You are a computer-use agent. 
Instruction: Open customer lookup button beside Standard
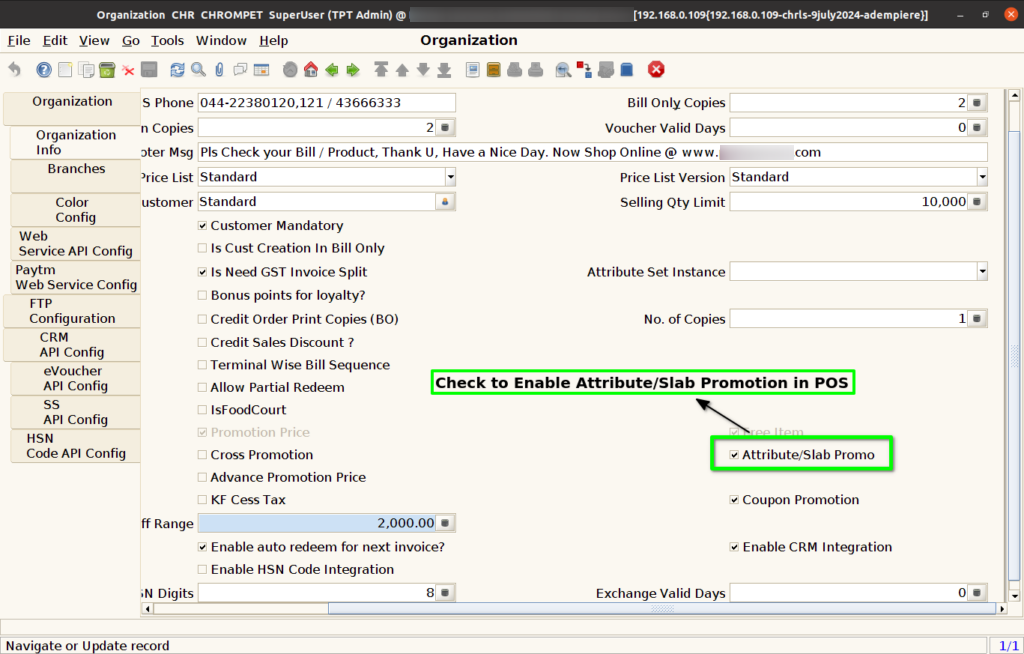click(445, 202)
